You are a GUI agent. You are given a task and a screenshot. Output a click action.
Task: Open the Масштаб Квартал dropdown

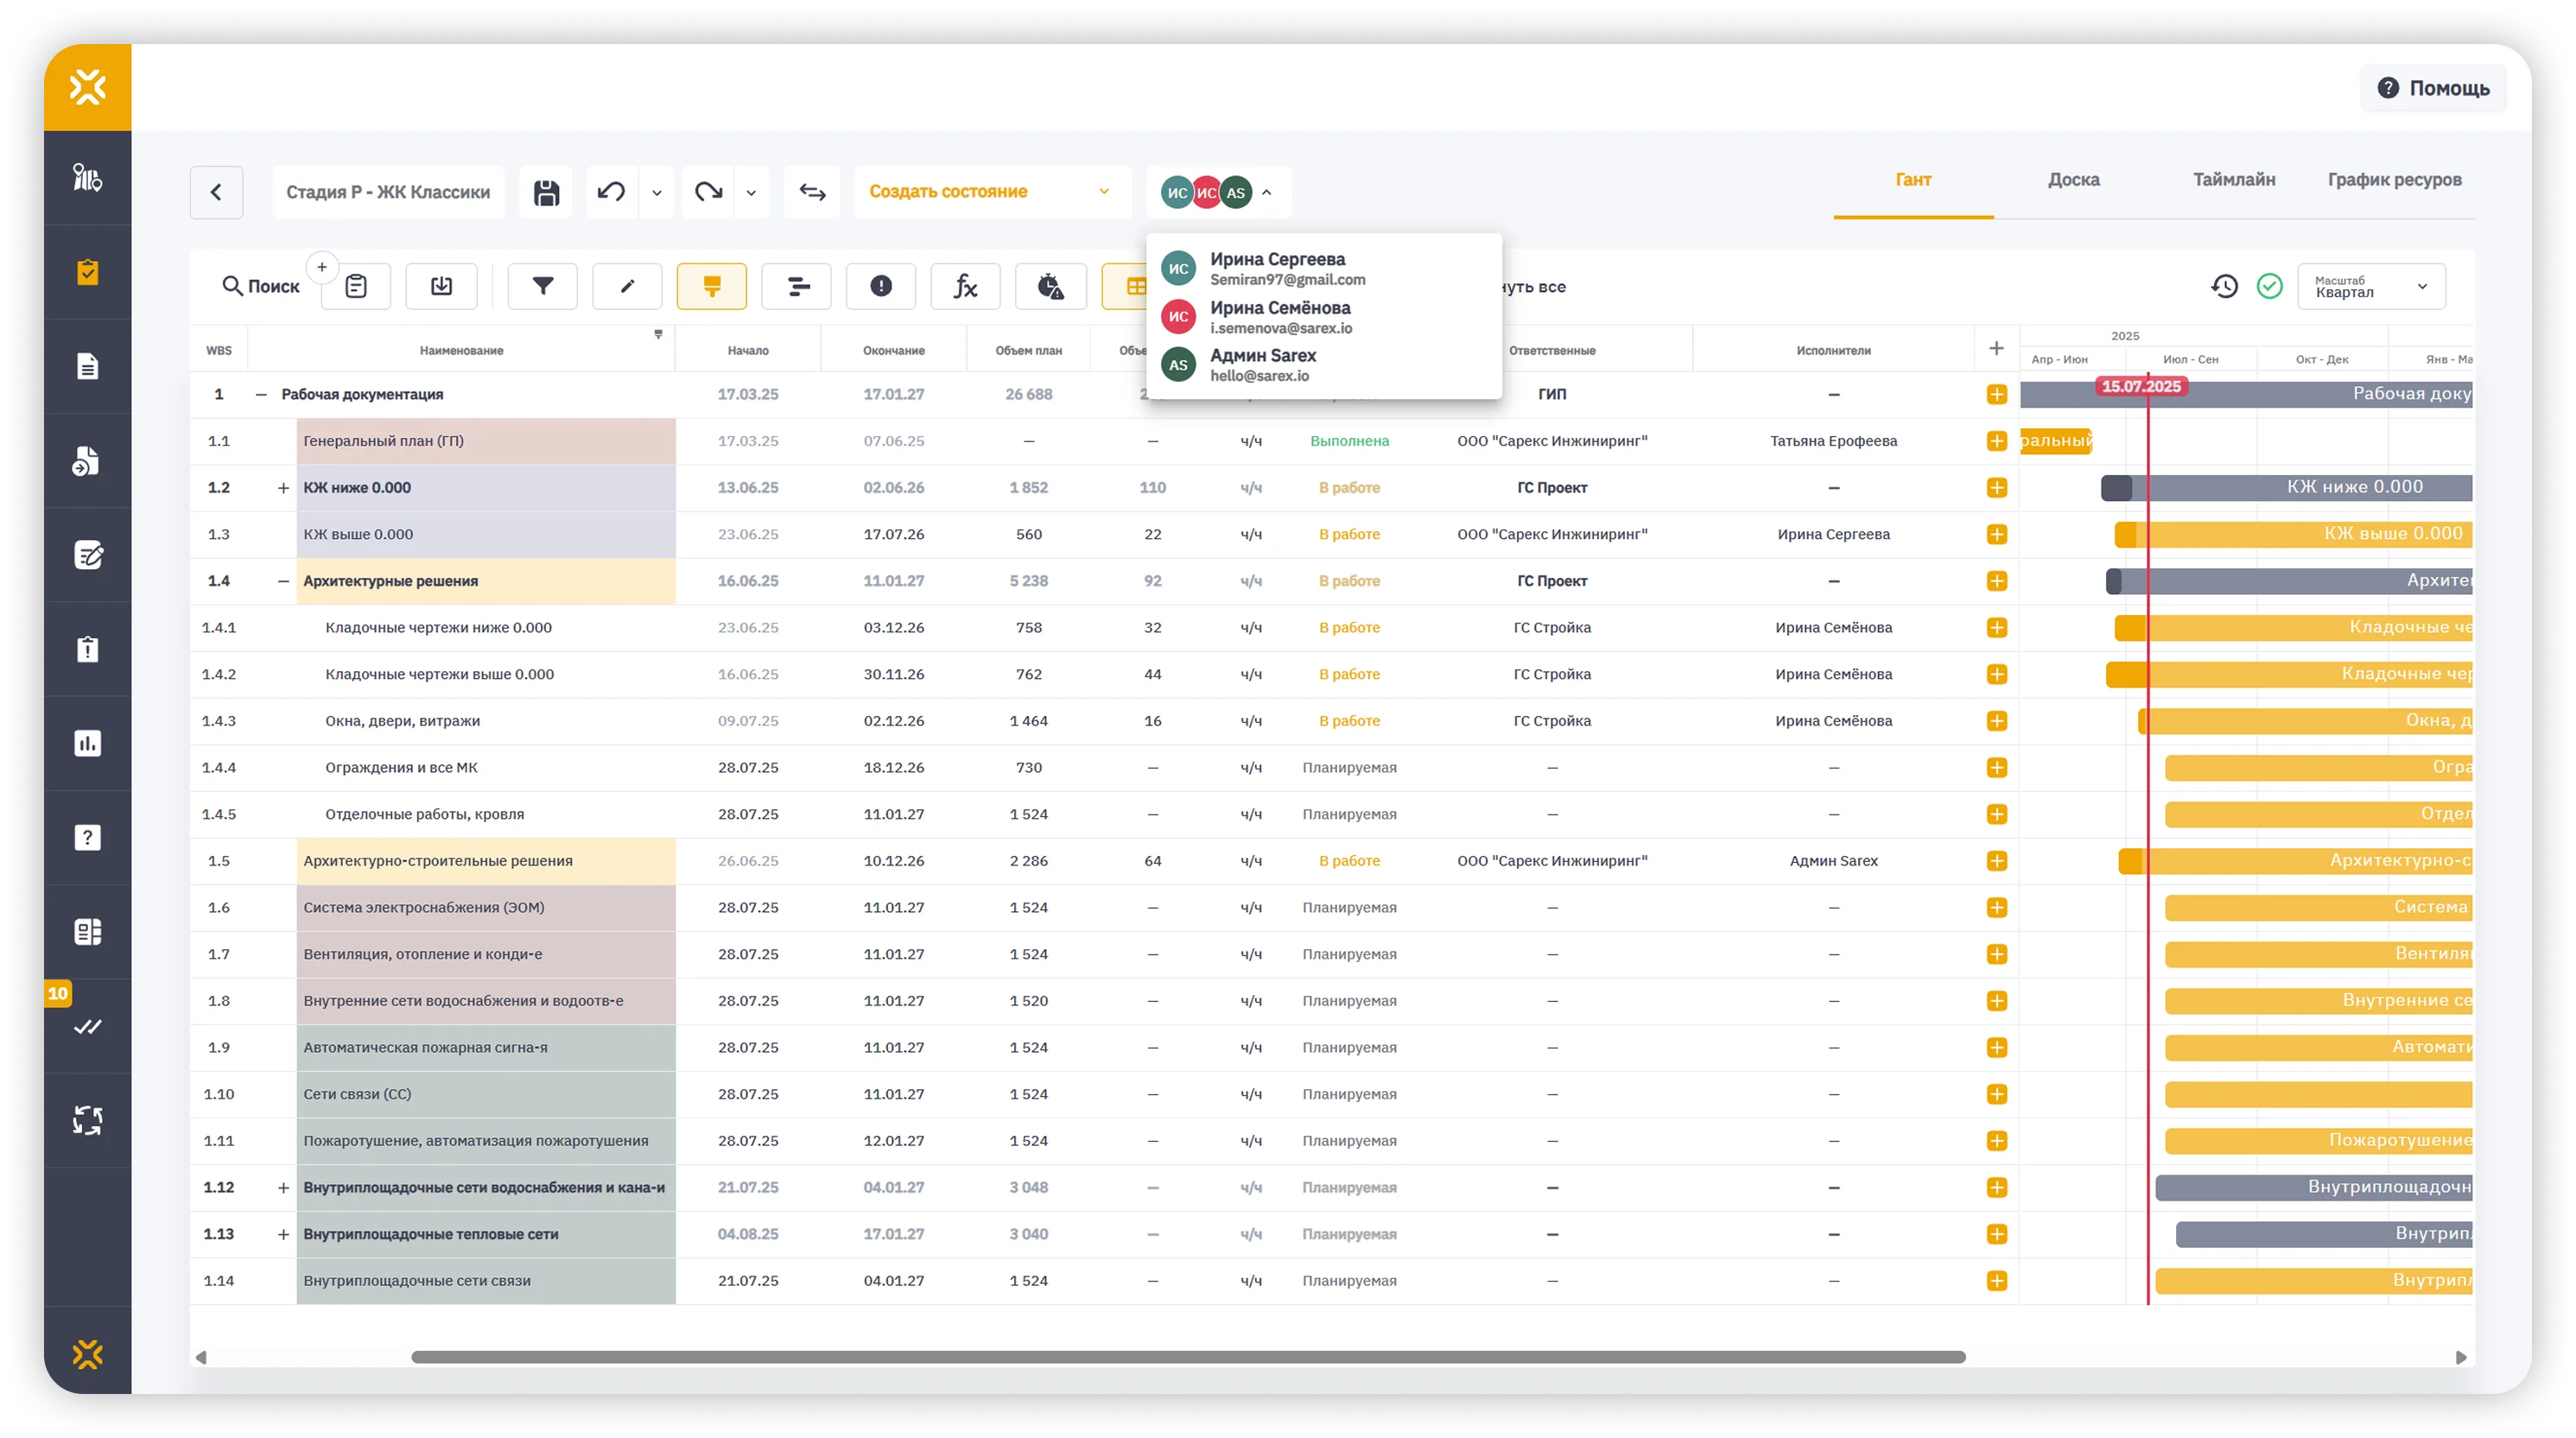pos(2370,287)
